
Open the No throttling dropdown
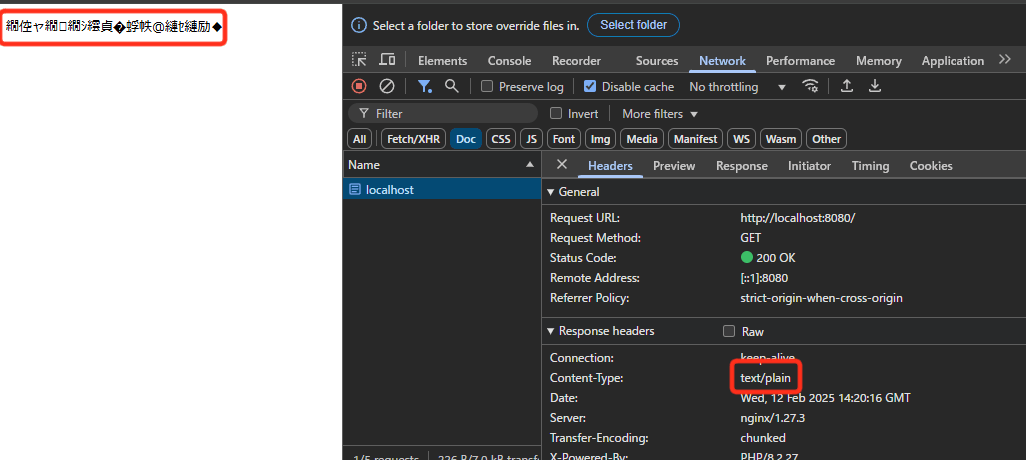tap(737, 87)
